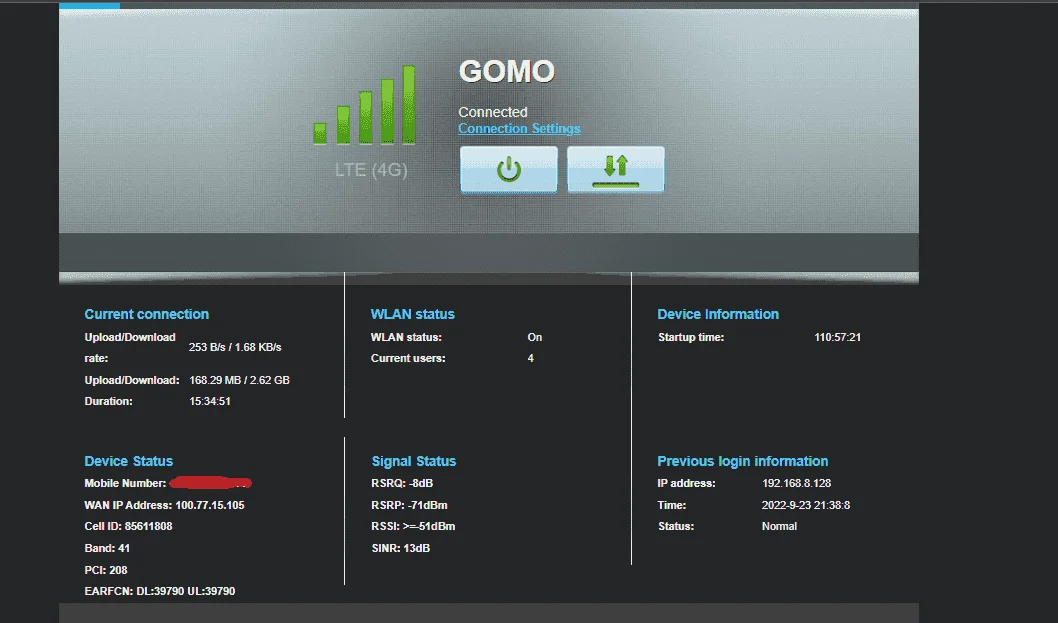
Task: Click the Cell ID: 85611808 line
Action: [128, 526]
